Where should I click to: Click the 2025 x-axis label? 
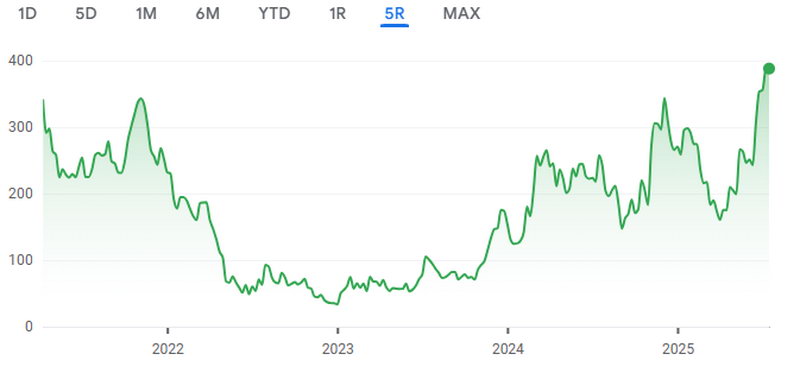[678, 350]
